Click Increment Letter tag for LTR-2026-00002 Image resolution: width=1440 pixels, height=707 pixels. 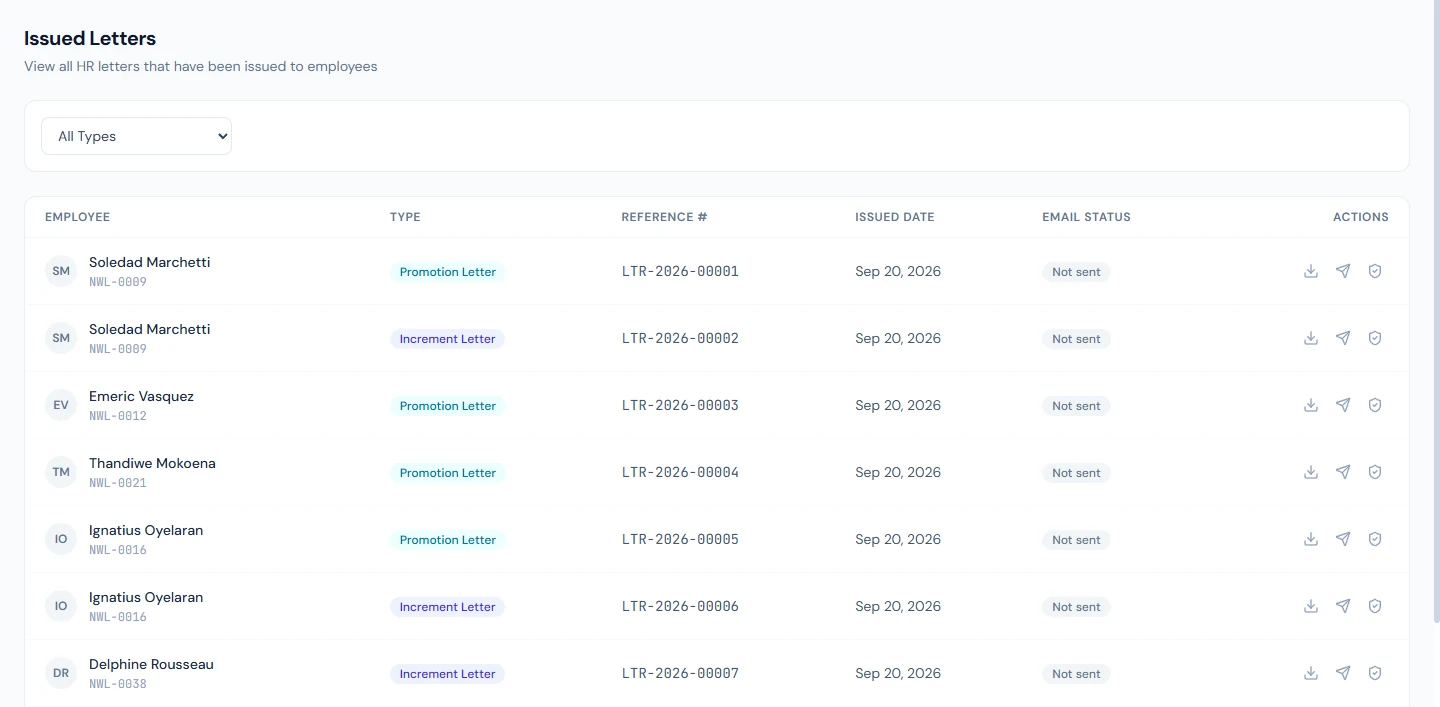click(x=448, y=339)
